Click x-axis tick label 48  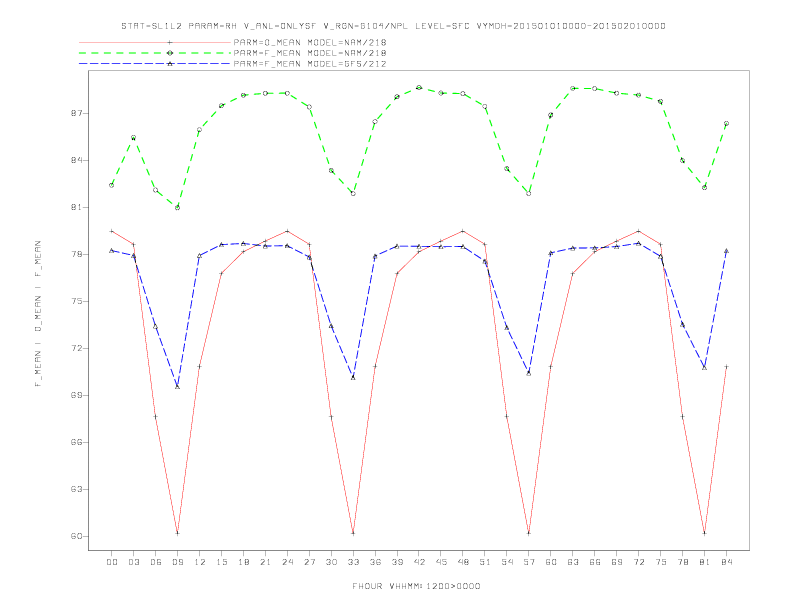(463, 562)
